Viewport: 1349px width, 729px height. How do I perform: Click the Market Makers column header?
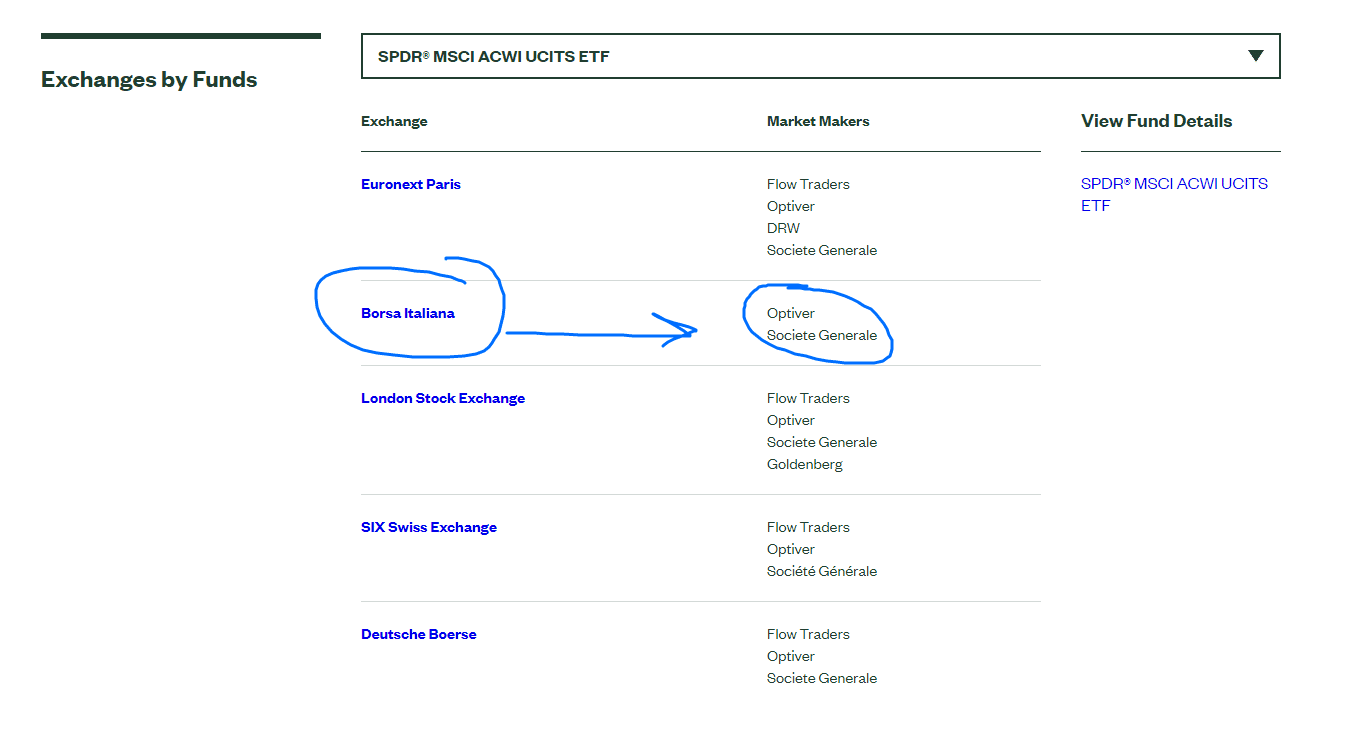pos(818,121)
